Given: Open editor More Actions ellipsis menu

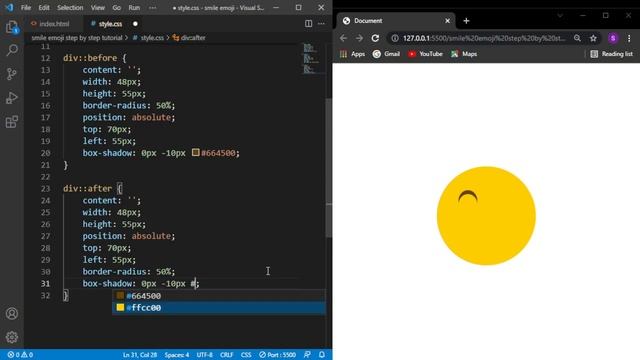Looking at the screenshot, I should (x=322, y=24).
